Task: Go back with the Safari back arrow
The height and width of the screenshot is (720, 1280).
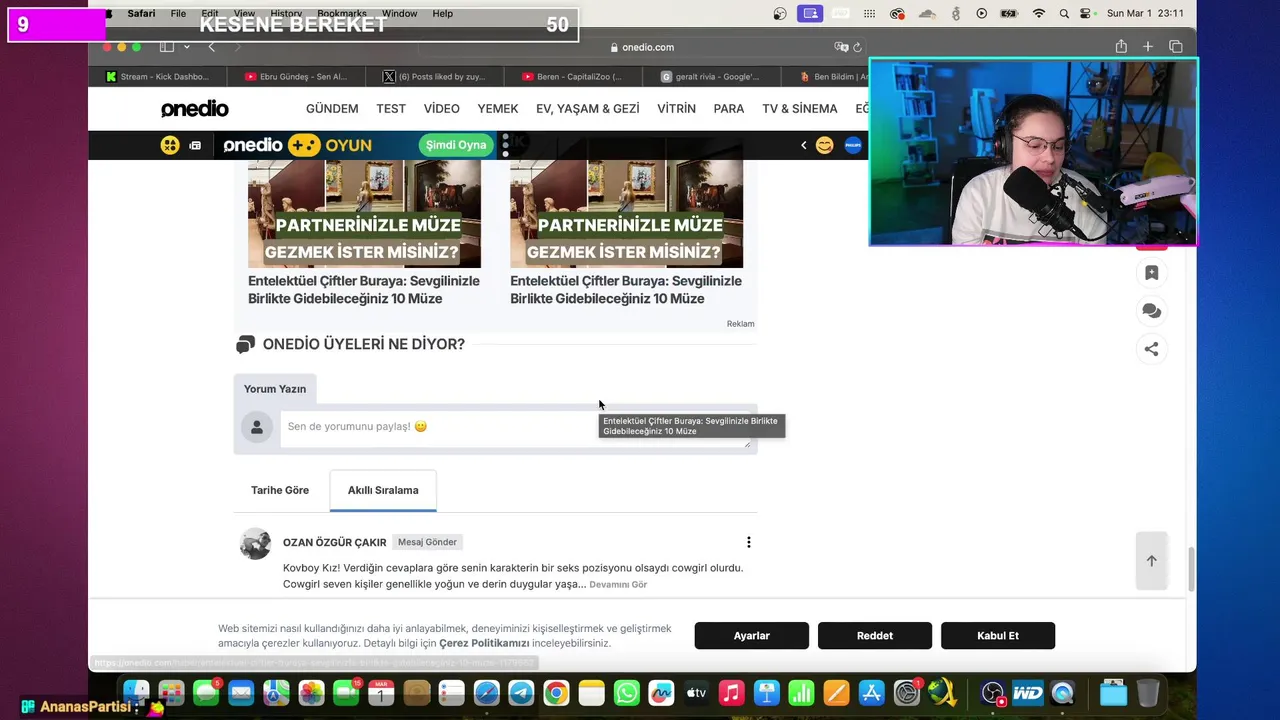Action: 211,47
